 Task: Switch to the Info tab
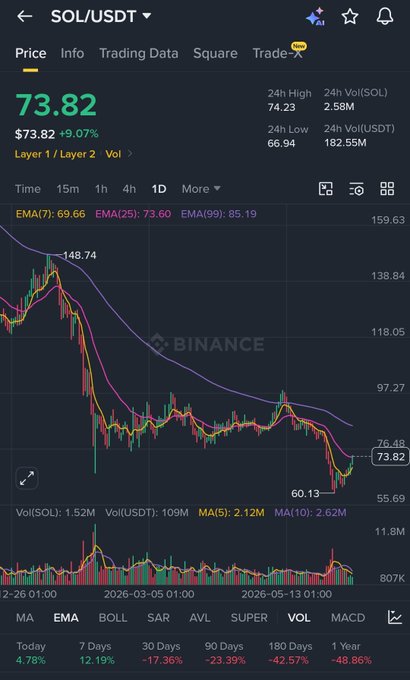(72, 53)
